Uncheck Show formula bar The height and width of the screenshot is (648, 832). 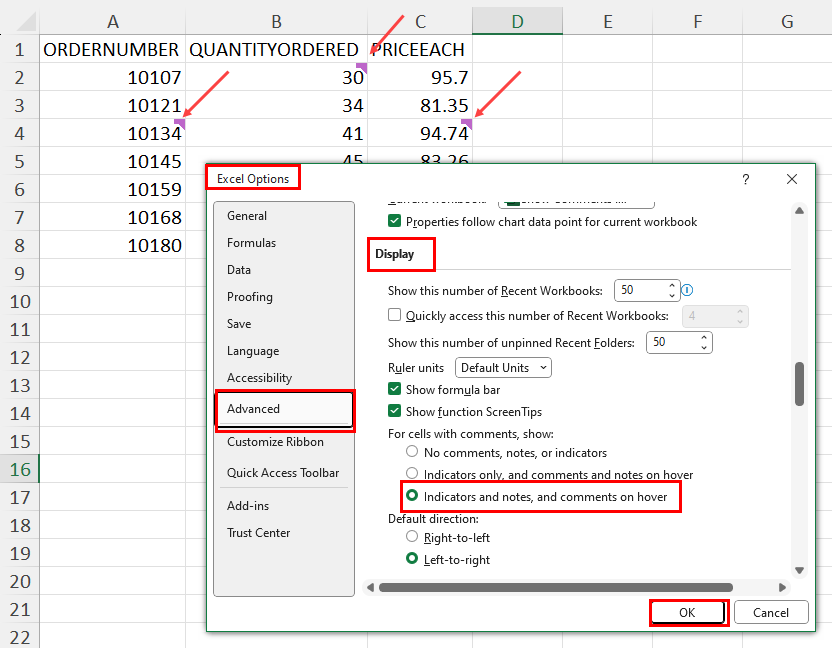tap(394, 389)
